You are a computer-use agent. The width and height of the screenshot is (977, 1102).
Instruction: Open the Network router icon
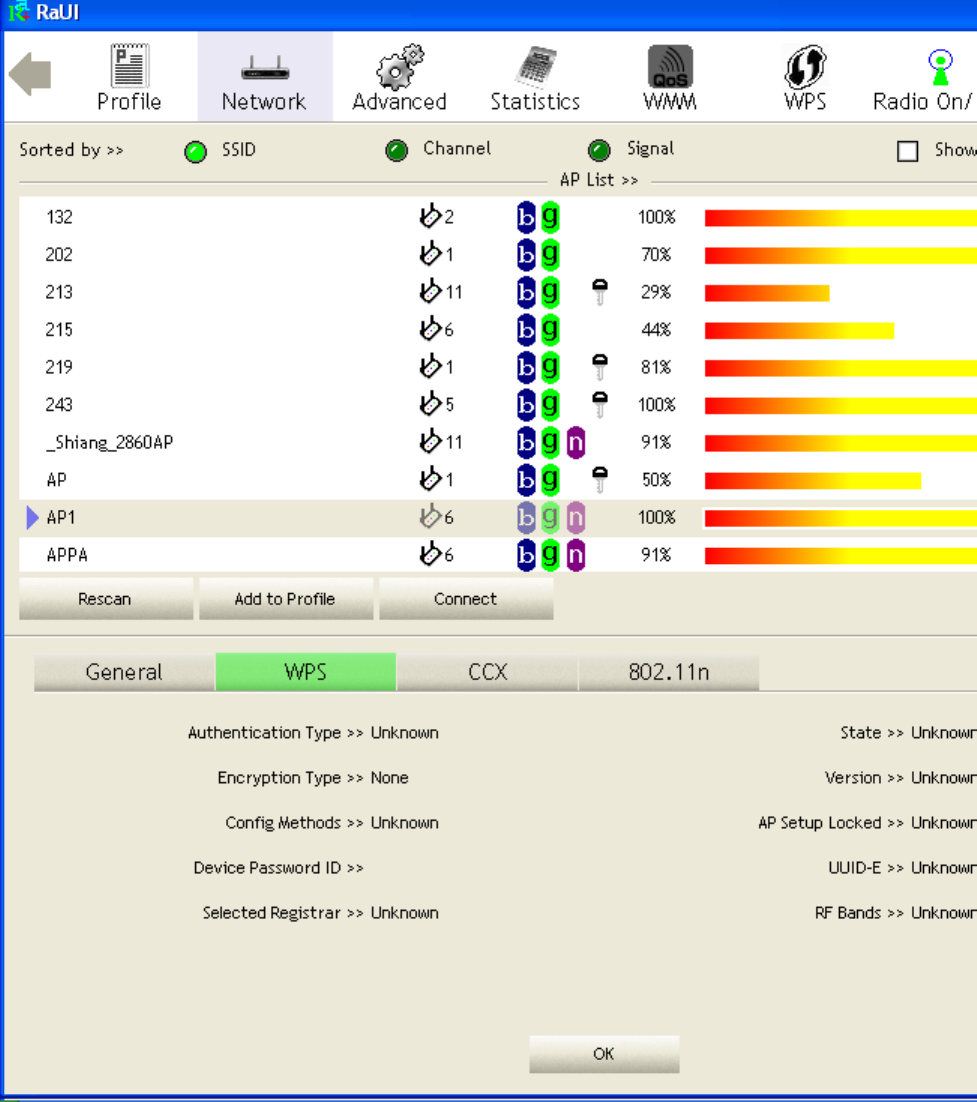265,68
